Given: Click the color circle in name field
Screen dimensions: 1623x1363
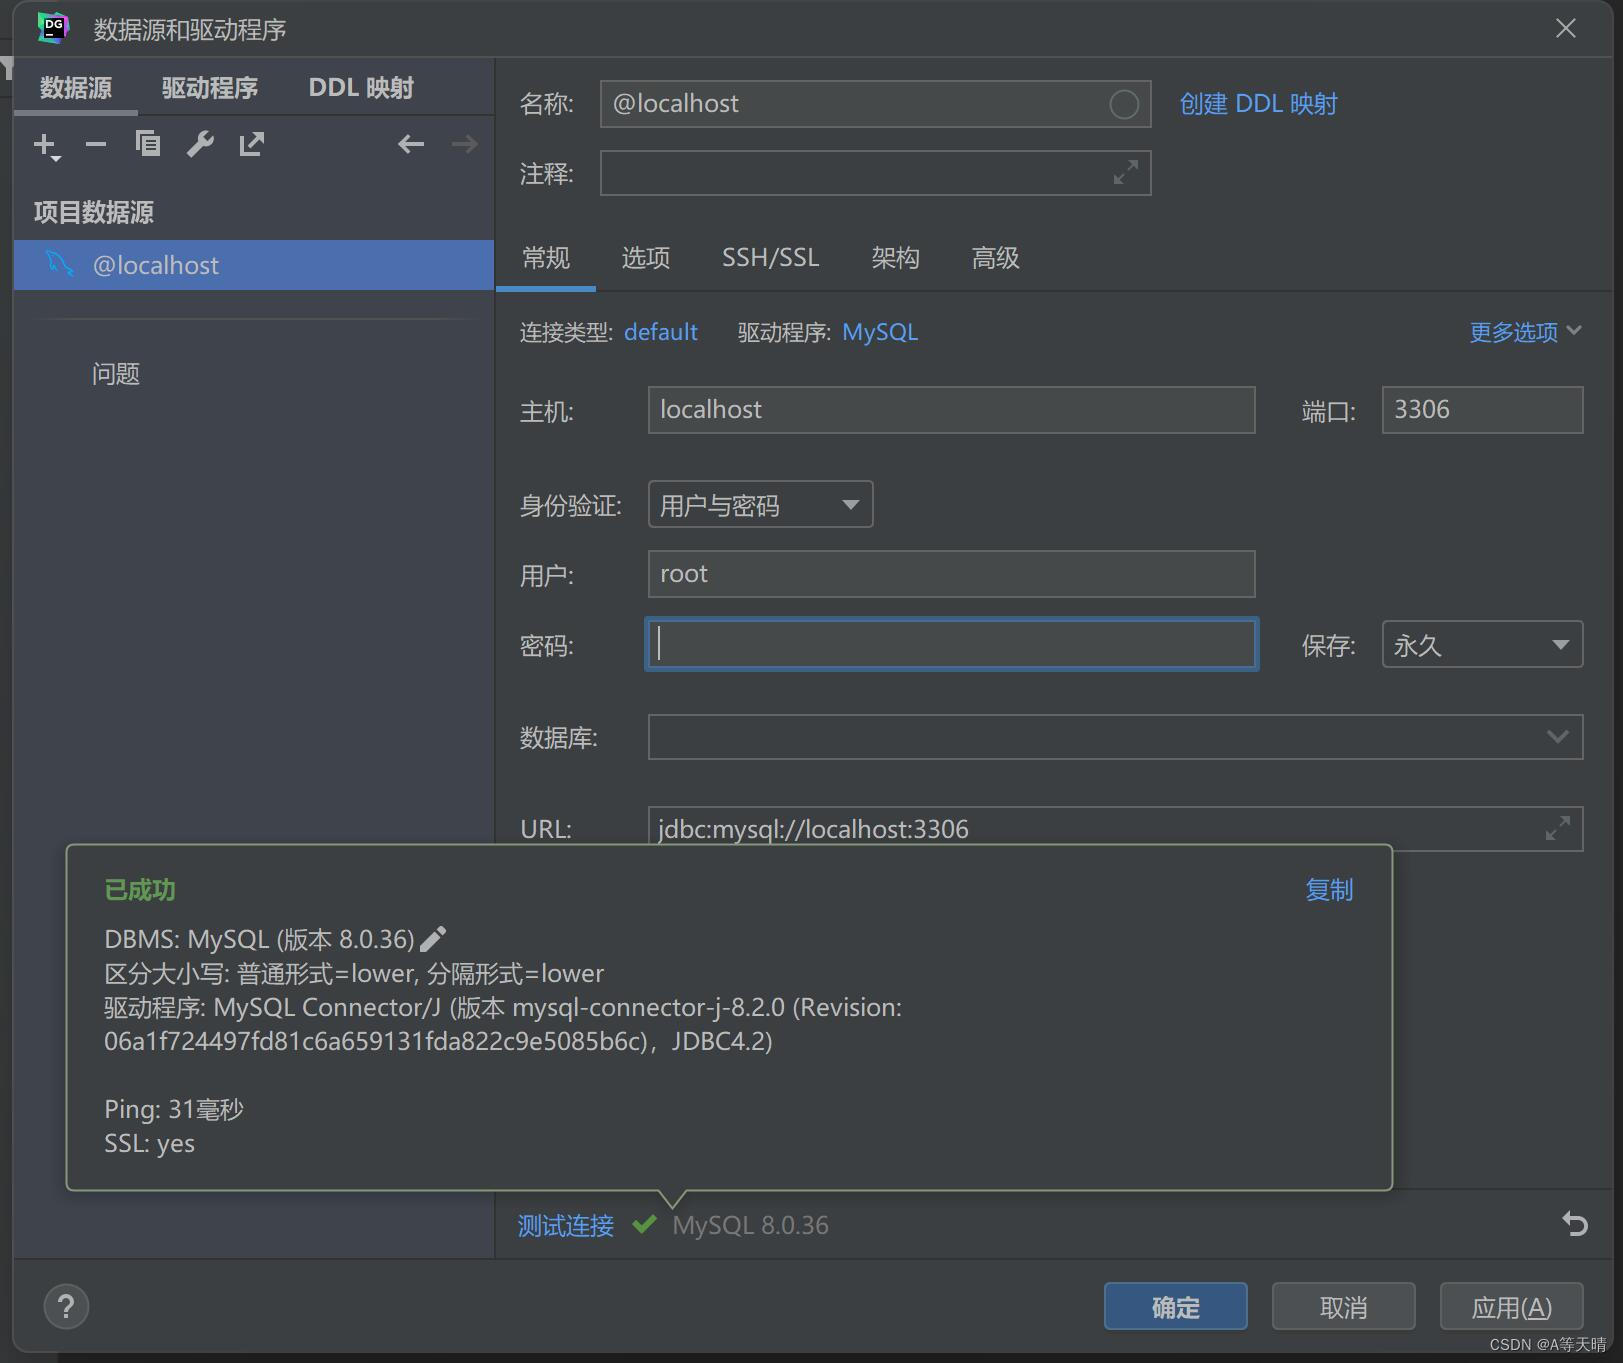Looking at the screenshot, I should pyautogui.click(x=1124, y=104).
